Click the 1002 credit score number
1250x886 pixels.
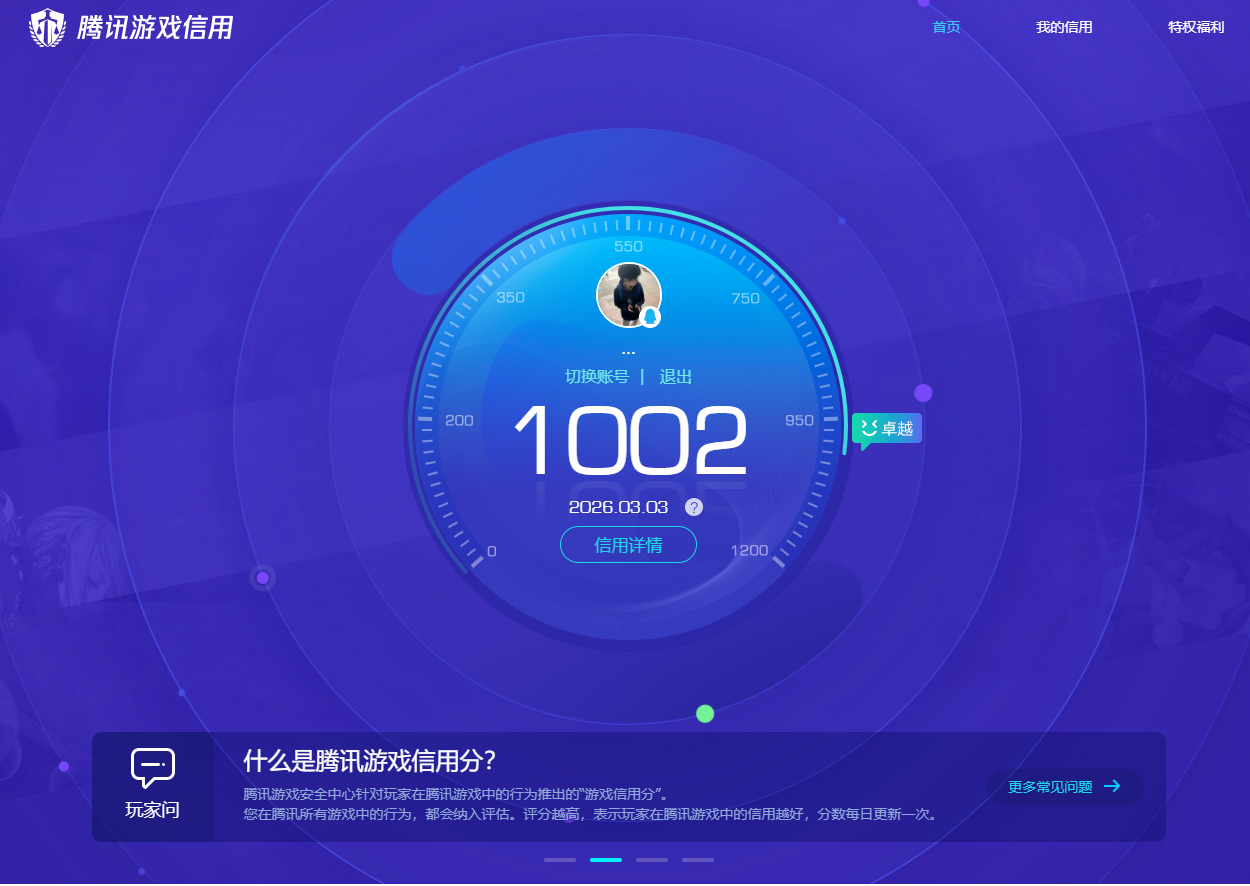[x=630, y=441]
